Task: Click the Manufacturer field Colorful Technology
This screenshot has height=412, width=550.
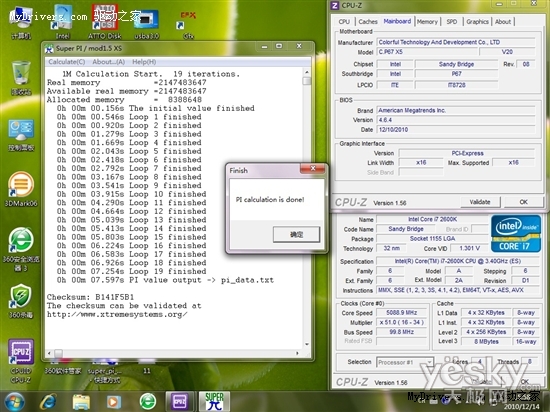Action: pos(456,42)
